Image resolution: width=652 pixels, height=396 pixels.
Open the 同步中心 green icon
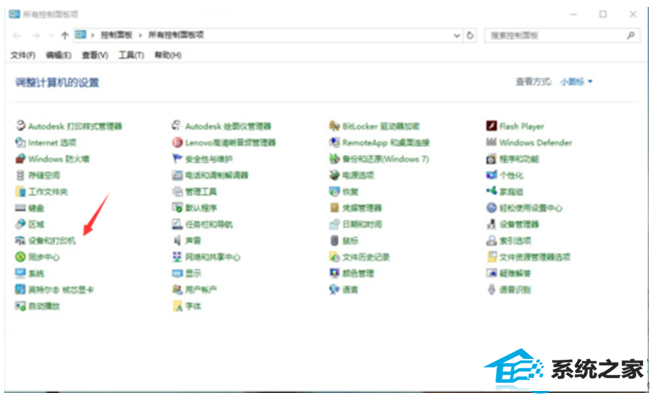point(20,257)
